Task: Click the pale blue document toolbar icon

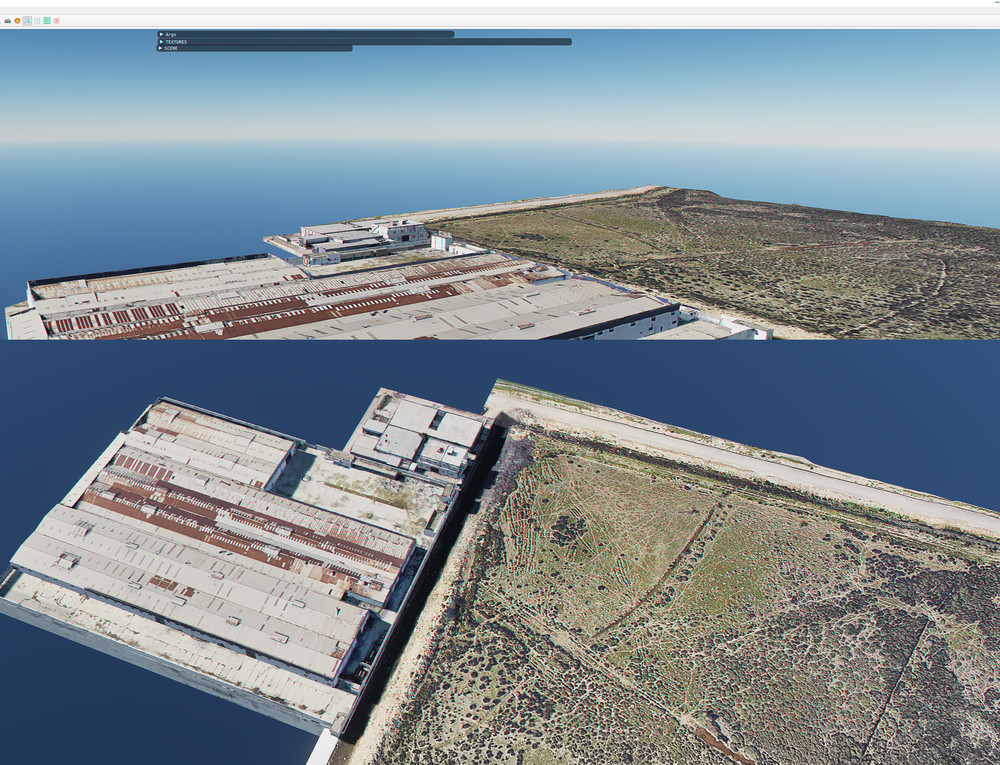Action: (37, 21)
